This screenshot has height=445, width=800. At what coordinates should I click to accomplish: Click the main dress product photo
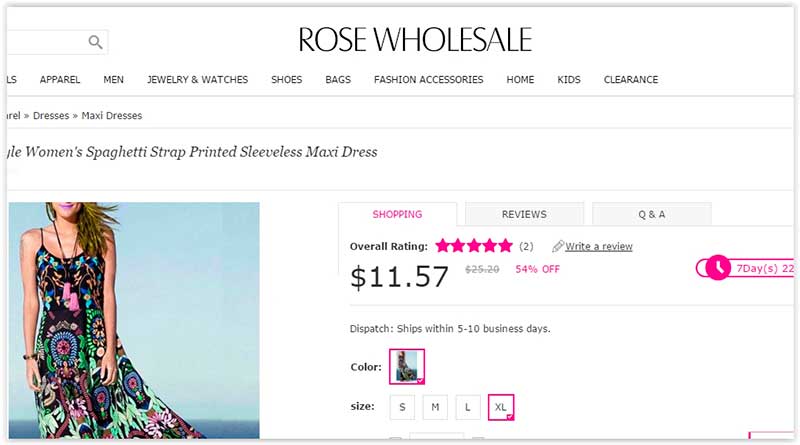pos(134,320)
